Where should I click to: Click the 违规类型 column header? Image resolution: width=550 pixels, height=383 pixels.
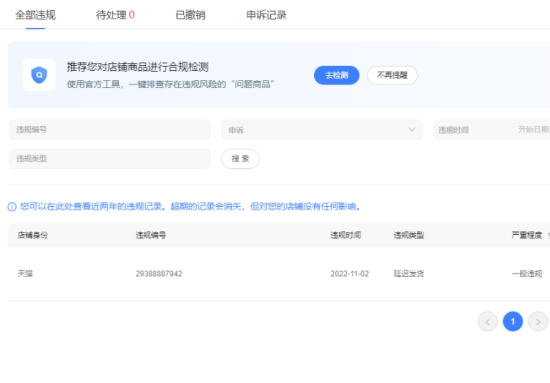(x=409, y=235)
